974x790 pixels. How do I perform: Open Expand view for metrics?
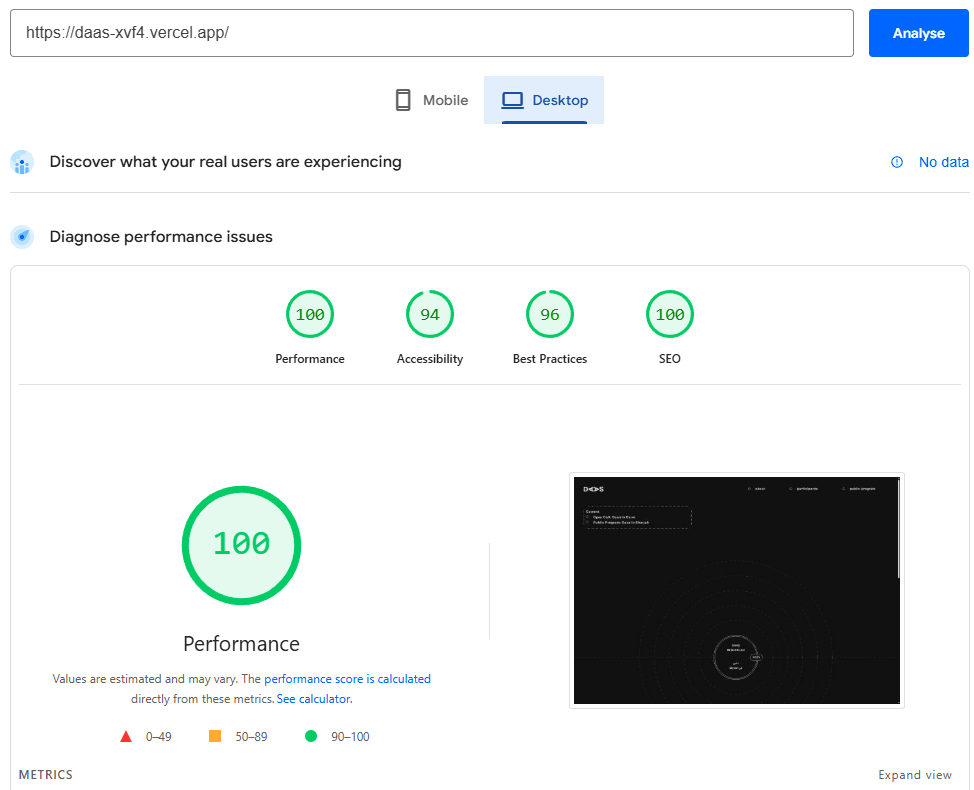click(915, 774)
